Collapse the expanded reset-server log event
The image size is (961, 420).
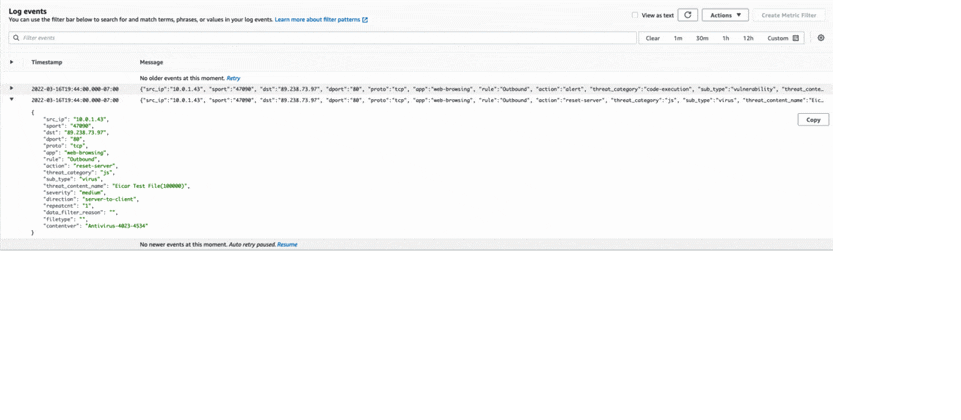tap(12, 100)
